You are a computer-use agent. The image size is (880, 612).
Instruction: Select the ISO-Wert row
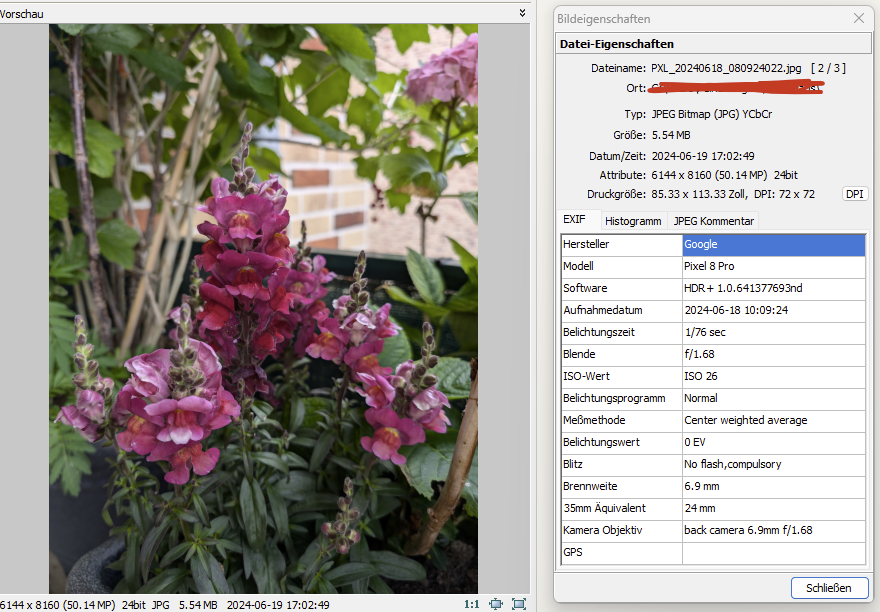point(621,376)
